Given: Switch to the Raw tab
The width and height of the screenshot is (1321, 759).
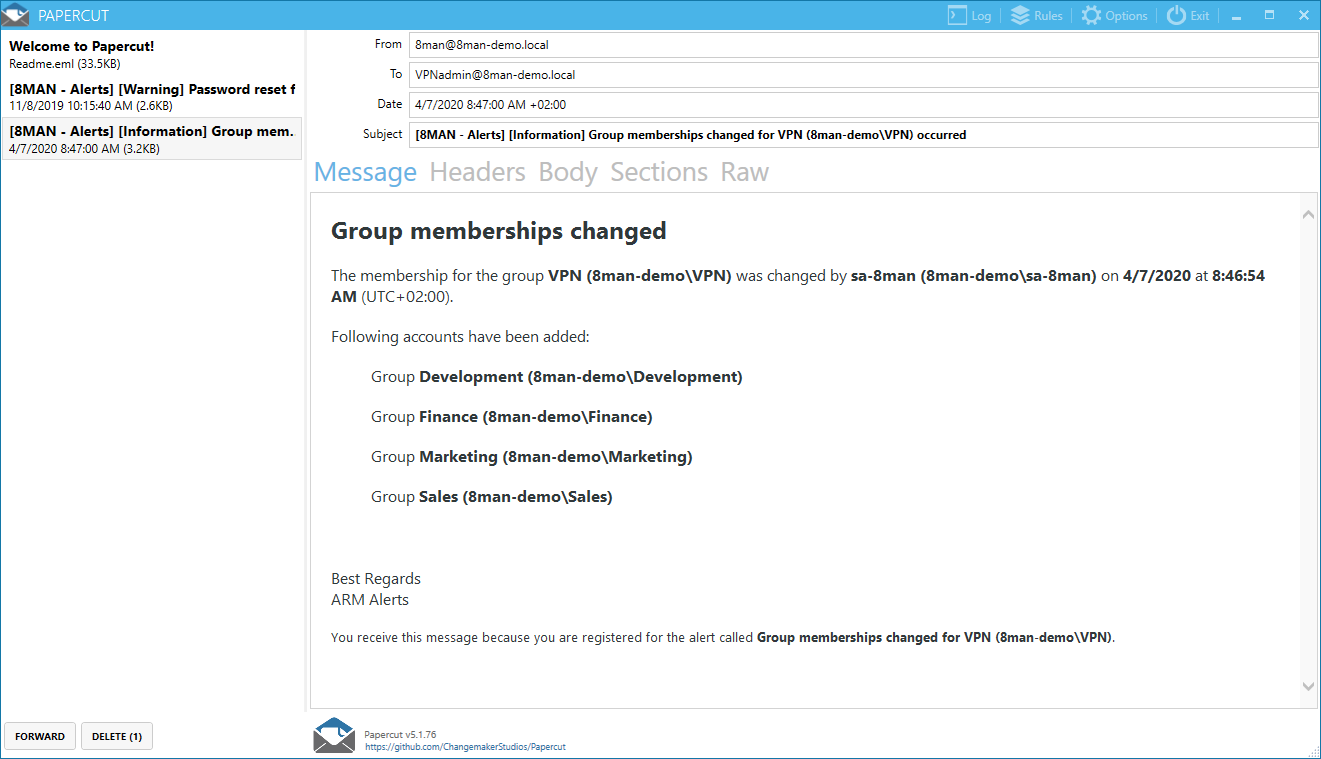Looking at the screenshot, I should pos(745,172).
